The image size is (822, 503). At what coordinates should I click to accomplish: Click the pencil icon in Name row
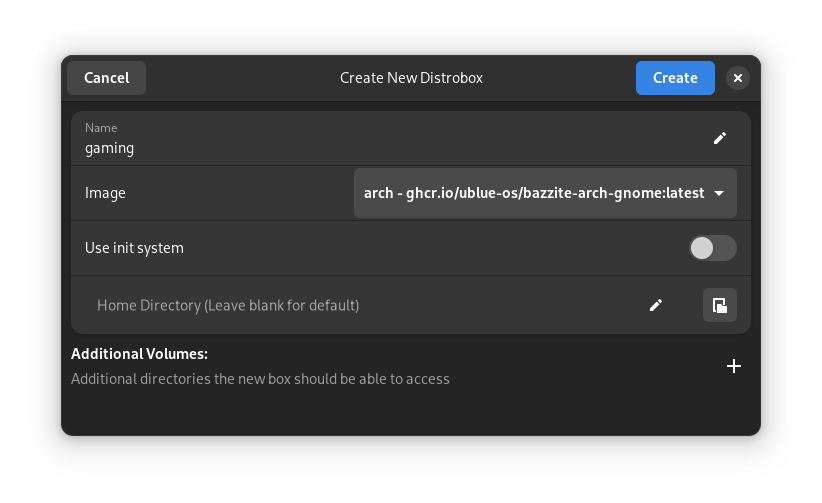point(720,138)
